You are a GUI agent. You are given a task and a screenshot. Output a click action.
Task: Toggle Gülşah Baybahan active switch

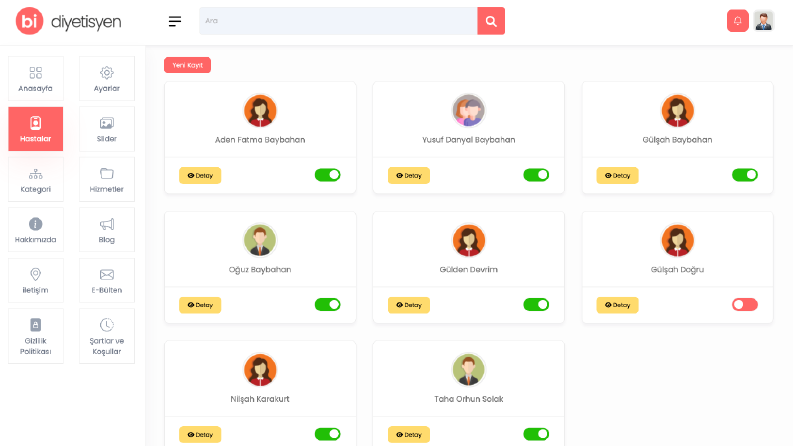click(745, 175)
